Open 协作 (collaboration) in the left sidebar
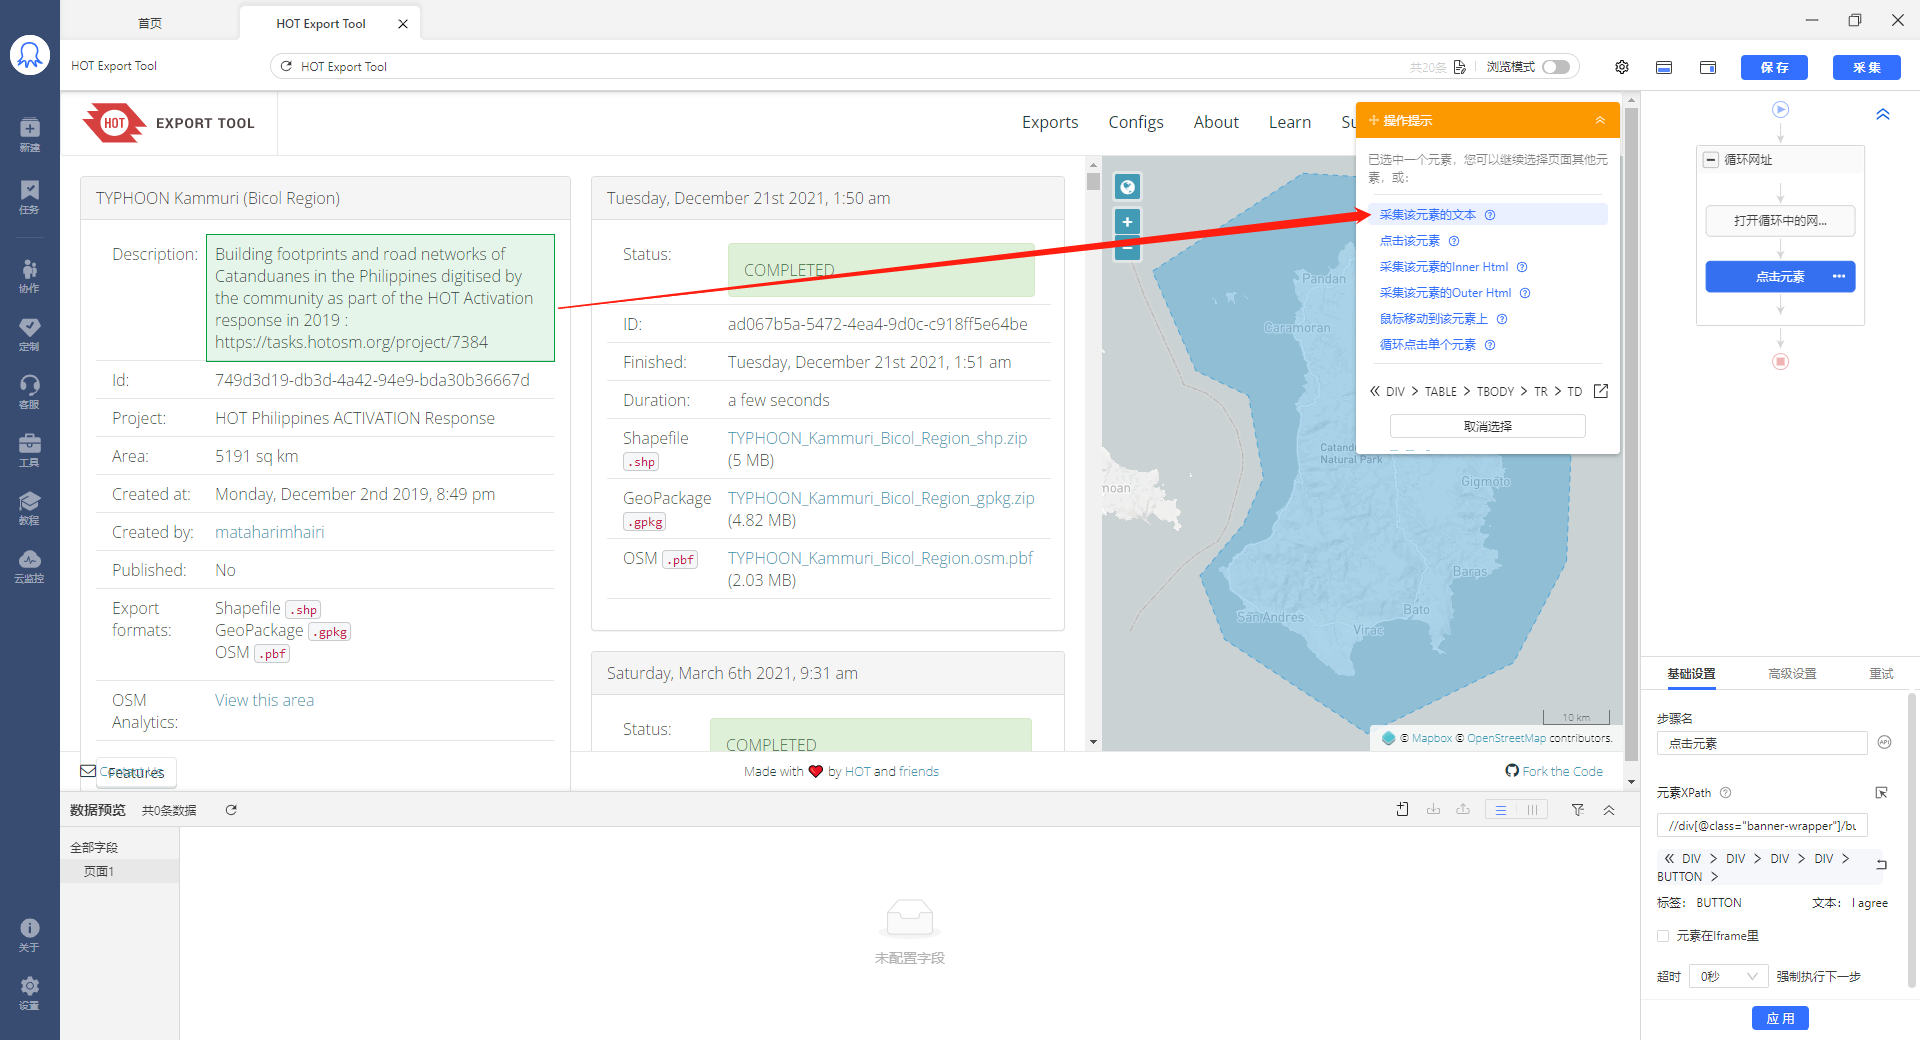 [x=30, y=276]
